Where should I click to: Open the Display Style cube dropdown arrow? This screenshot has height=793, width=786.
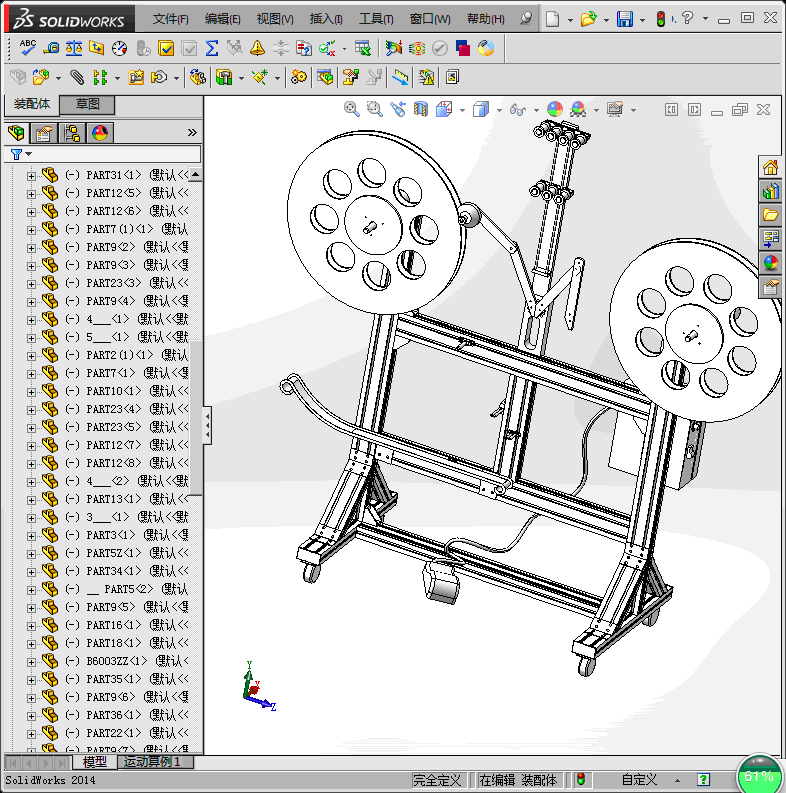(x=499, y=110)
